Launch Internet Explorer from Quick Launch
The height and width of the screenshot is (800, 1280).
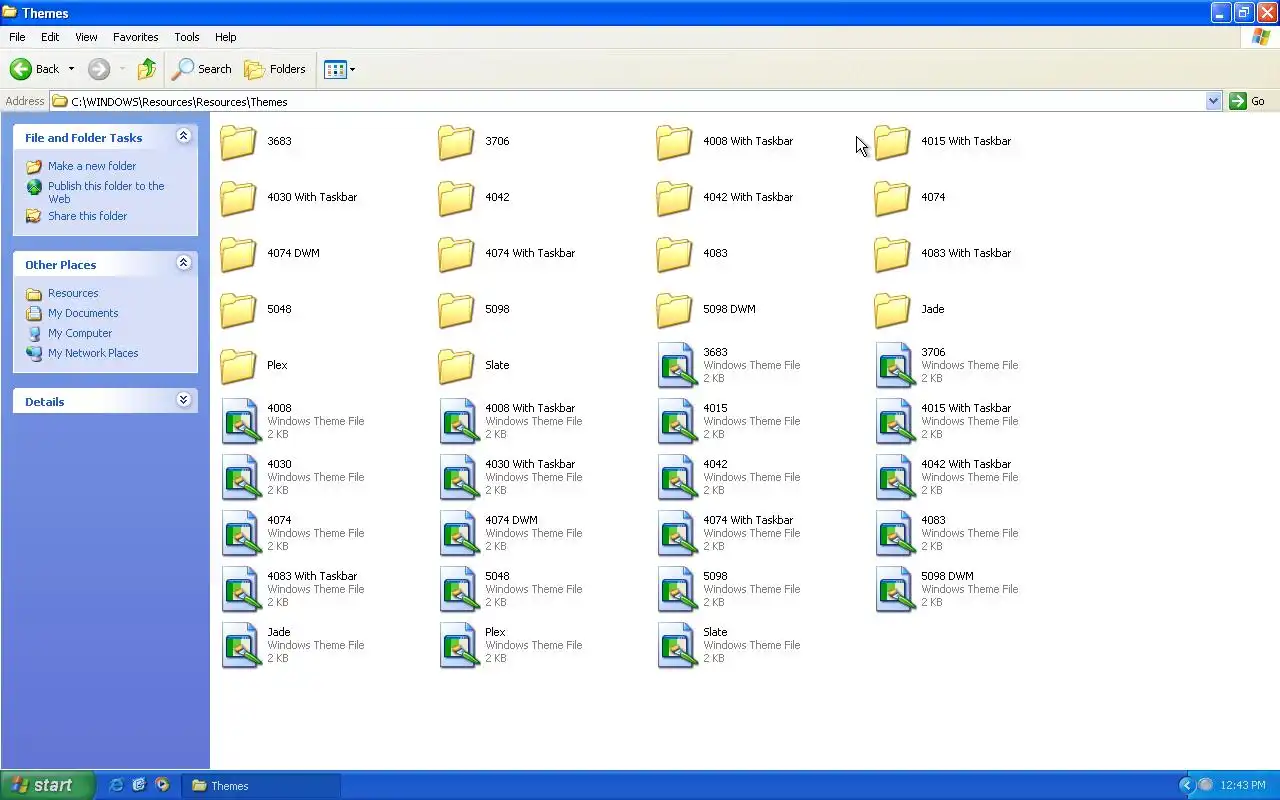click(x=116, y=785)
